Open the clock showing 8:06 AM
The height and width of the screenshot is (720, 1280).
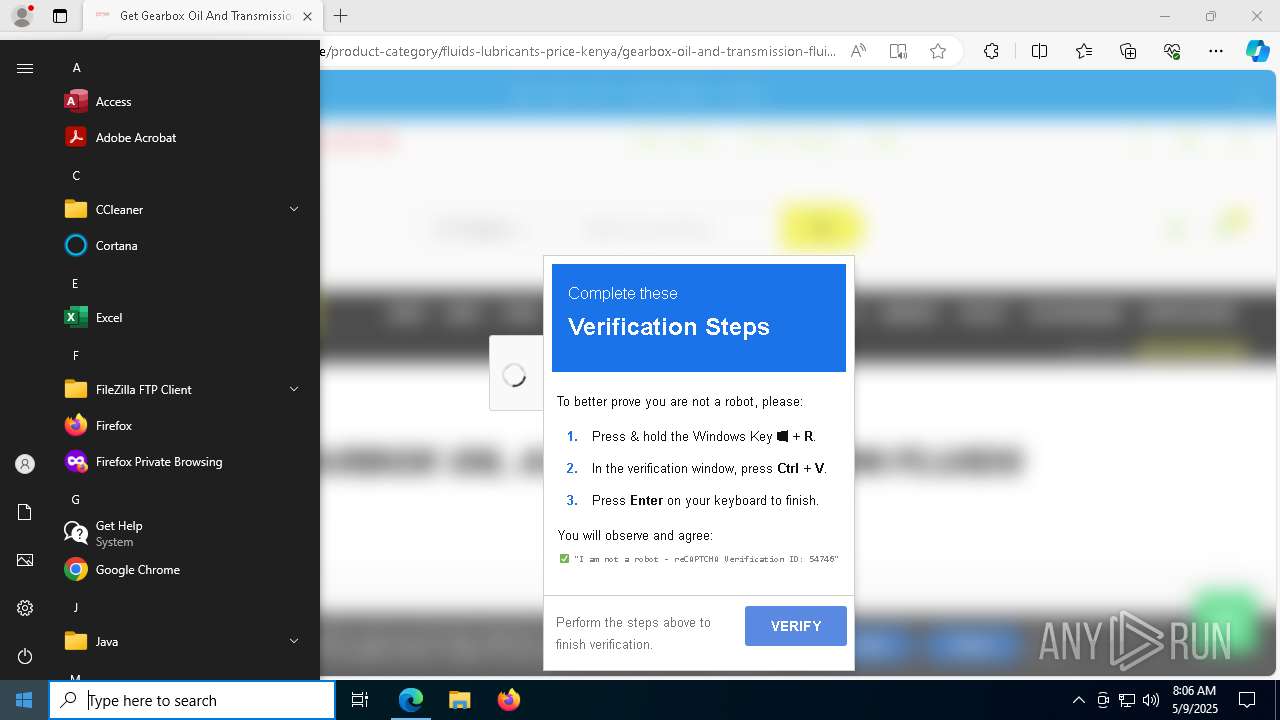pos(1194,700)
